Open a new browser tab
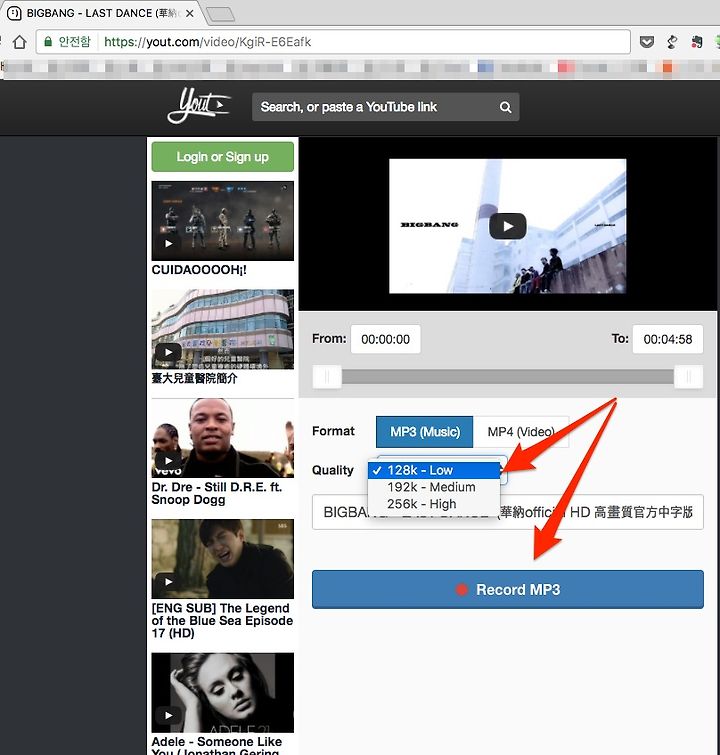This screenshot has height=755, width=720. (221, 14)
